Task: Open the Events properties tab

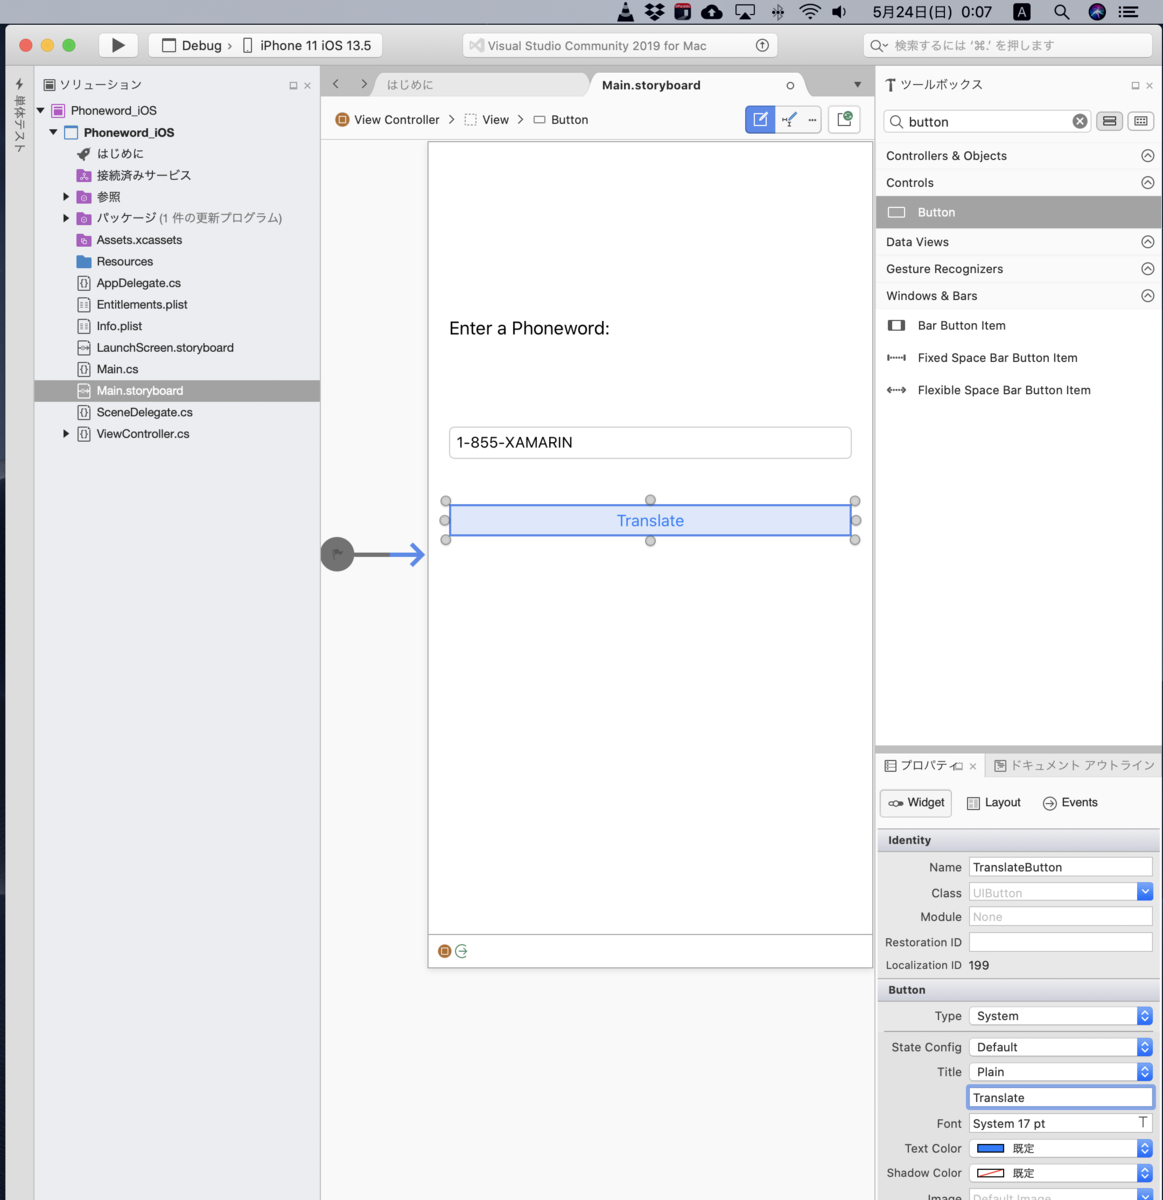Action: pos(1070,803)
